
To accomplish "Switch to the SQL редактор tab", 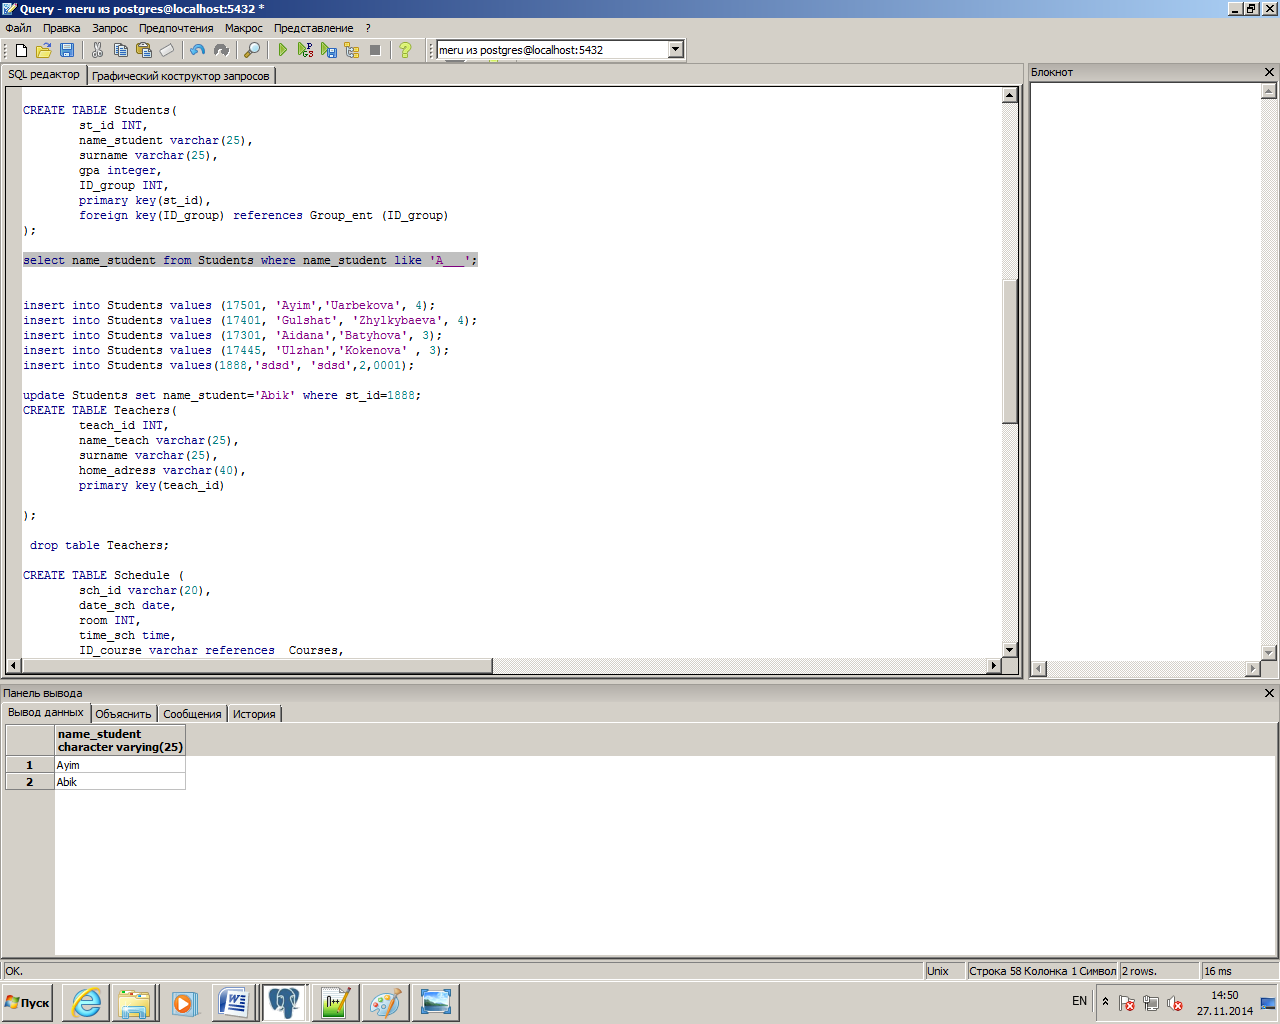I will coord(44,75).
